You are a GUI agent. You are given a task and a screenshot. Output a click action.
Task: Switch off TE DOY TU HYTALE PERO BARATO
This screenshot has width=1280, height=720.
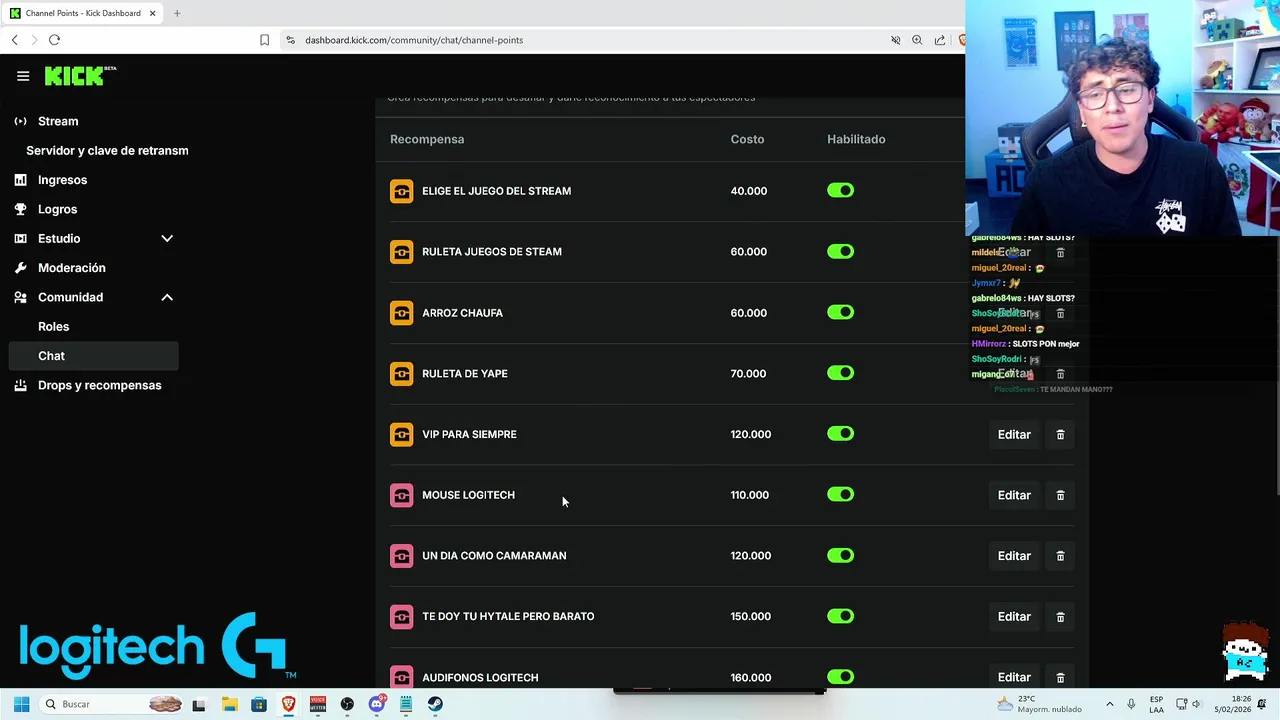[840, 616]
